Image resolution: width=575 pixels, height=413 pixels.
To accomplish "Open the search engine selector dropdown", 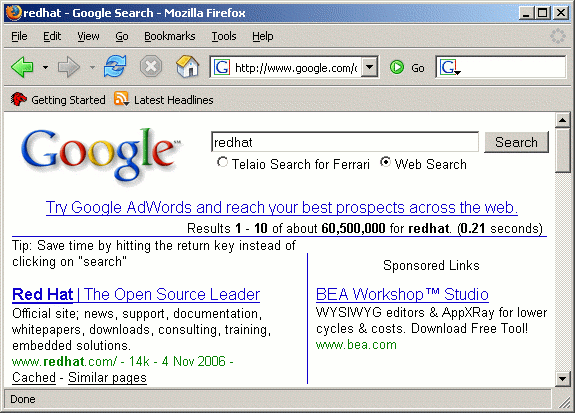I will [x=449, y=68].
